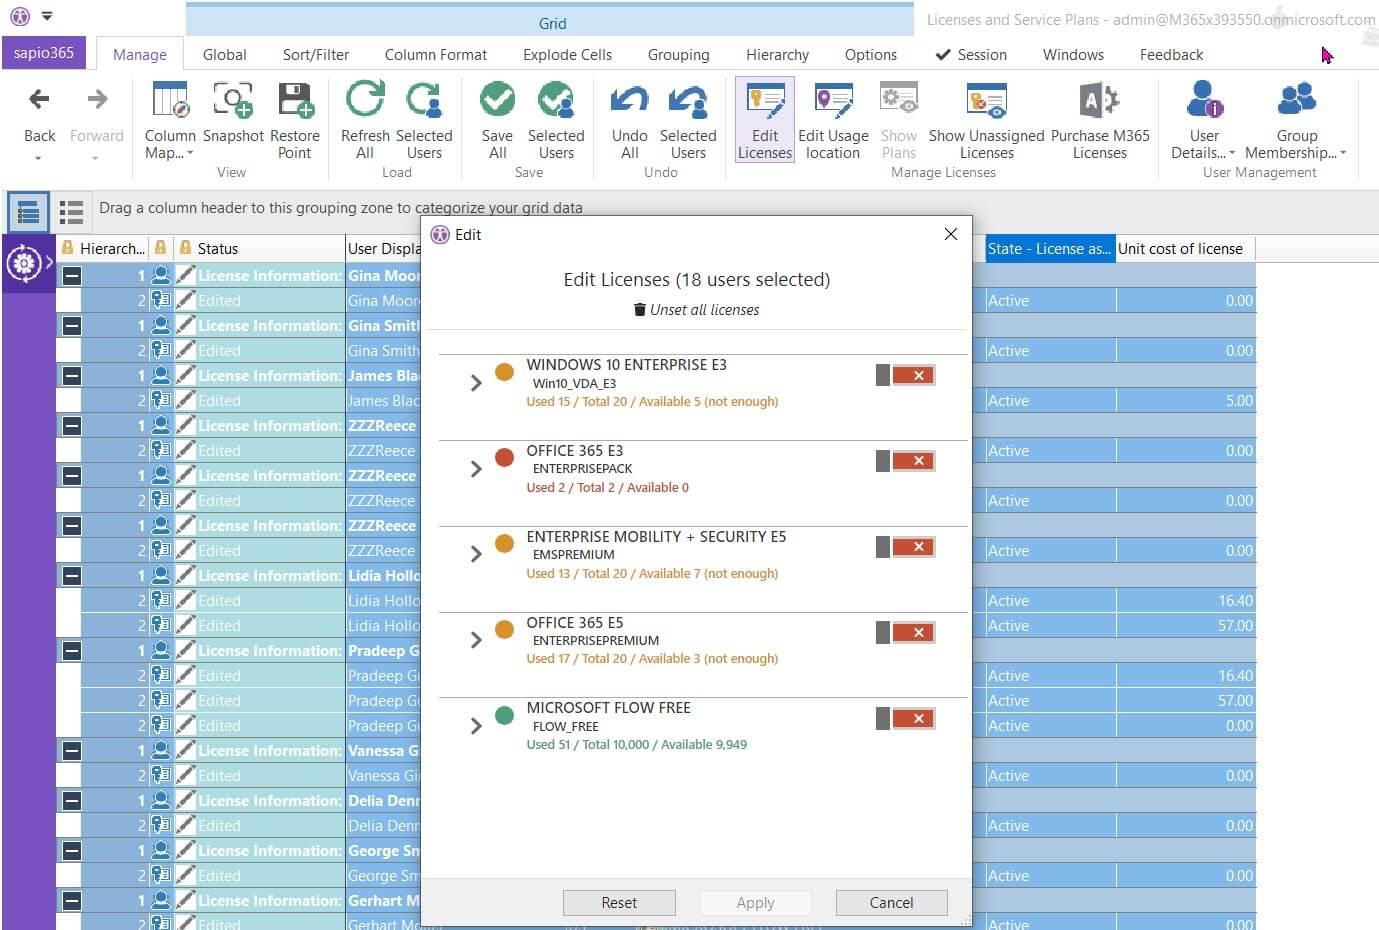This screenshot has width=1379, height=930.
Task: Expand Office 365 E5 service plans
Action: (476, 640)
